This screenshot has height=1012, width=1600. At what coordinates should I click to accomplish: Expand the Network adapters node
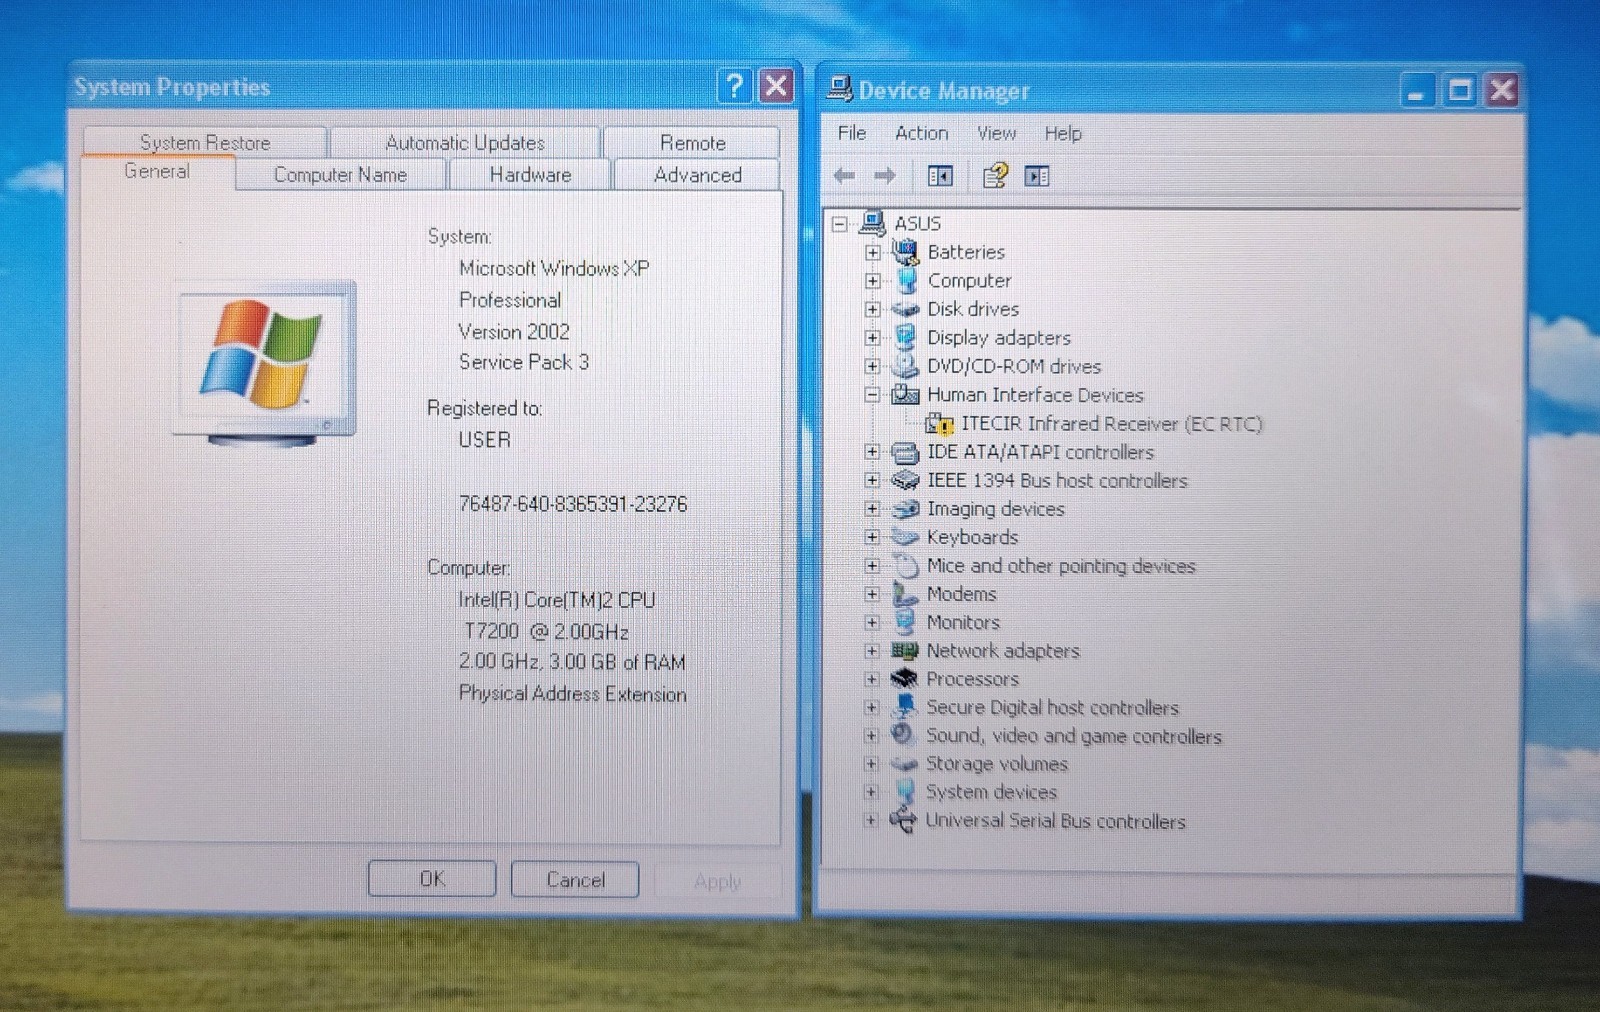tap(871, 651)
